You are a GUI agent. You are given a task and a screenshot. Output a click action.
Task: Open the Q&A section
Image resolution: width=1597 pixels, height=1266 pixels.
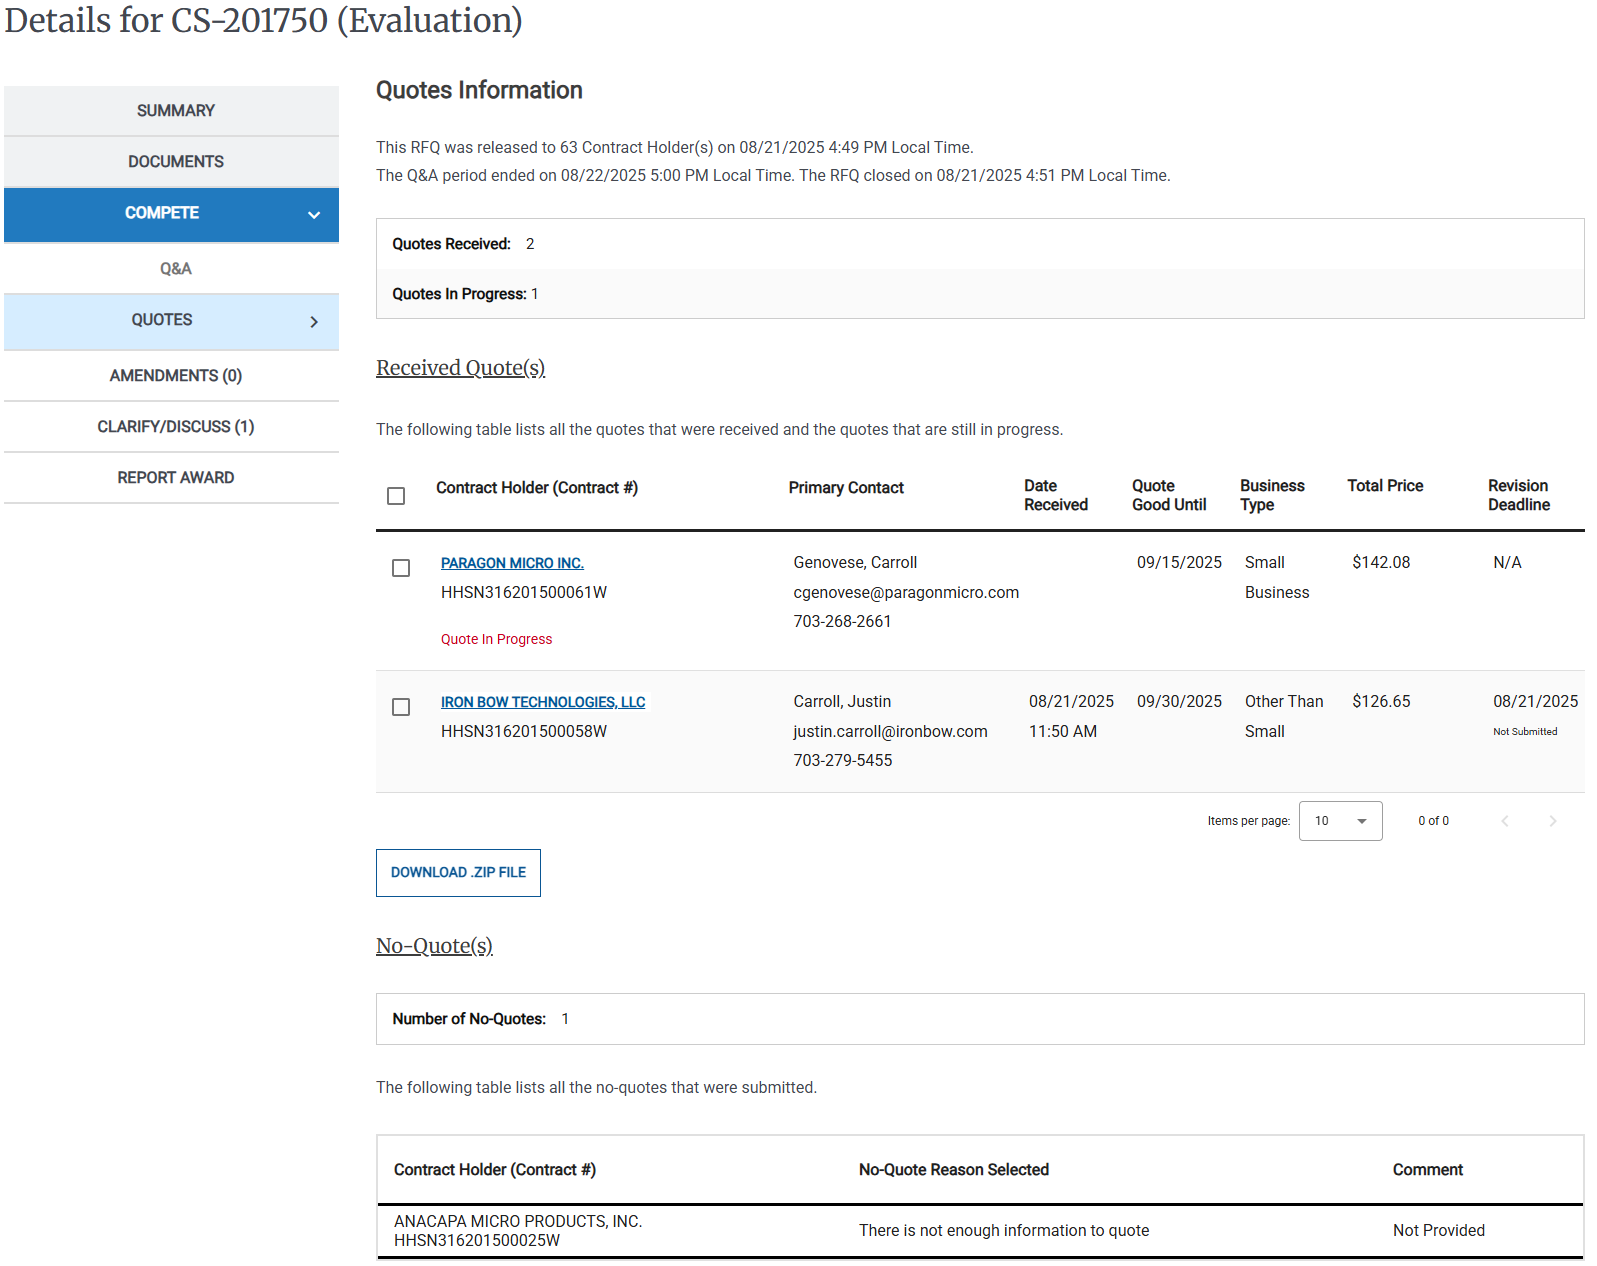click(175, 269)
